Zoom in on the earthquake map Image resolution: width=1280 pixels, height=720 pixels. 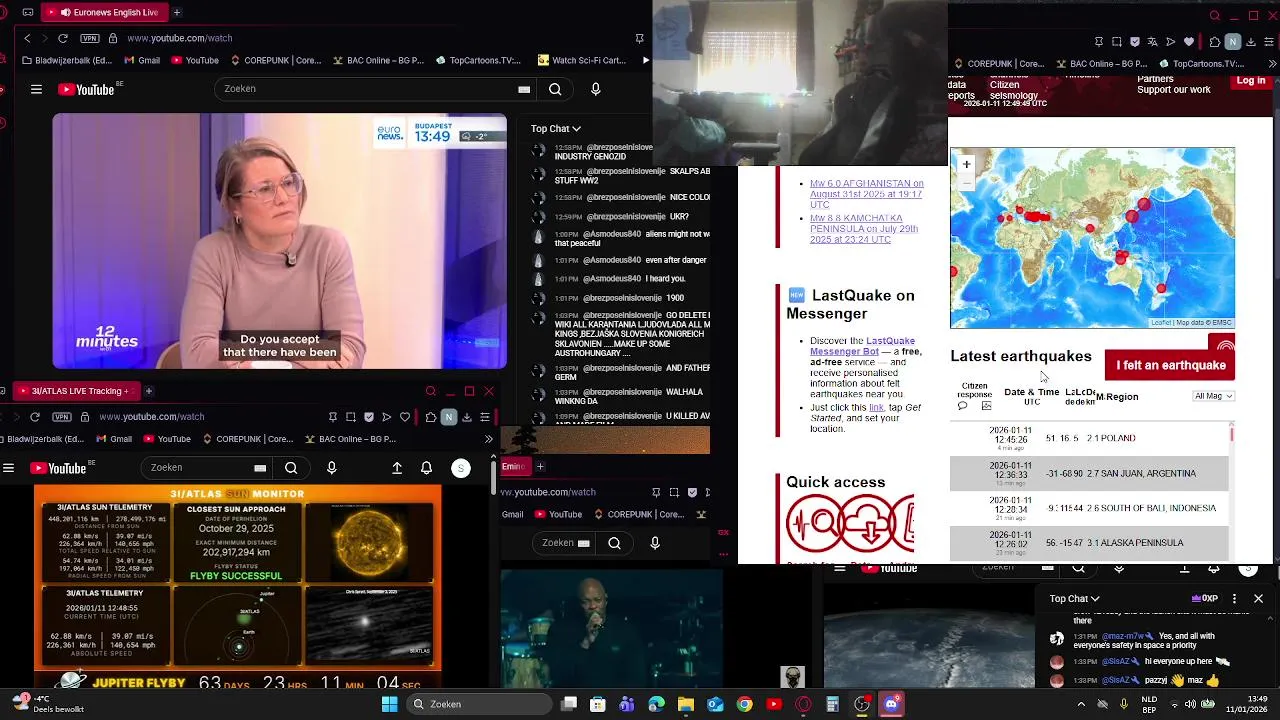tap(966, 164)
